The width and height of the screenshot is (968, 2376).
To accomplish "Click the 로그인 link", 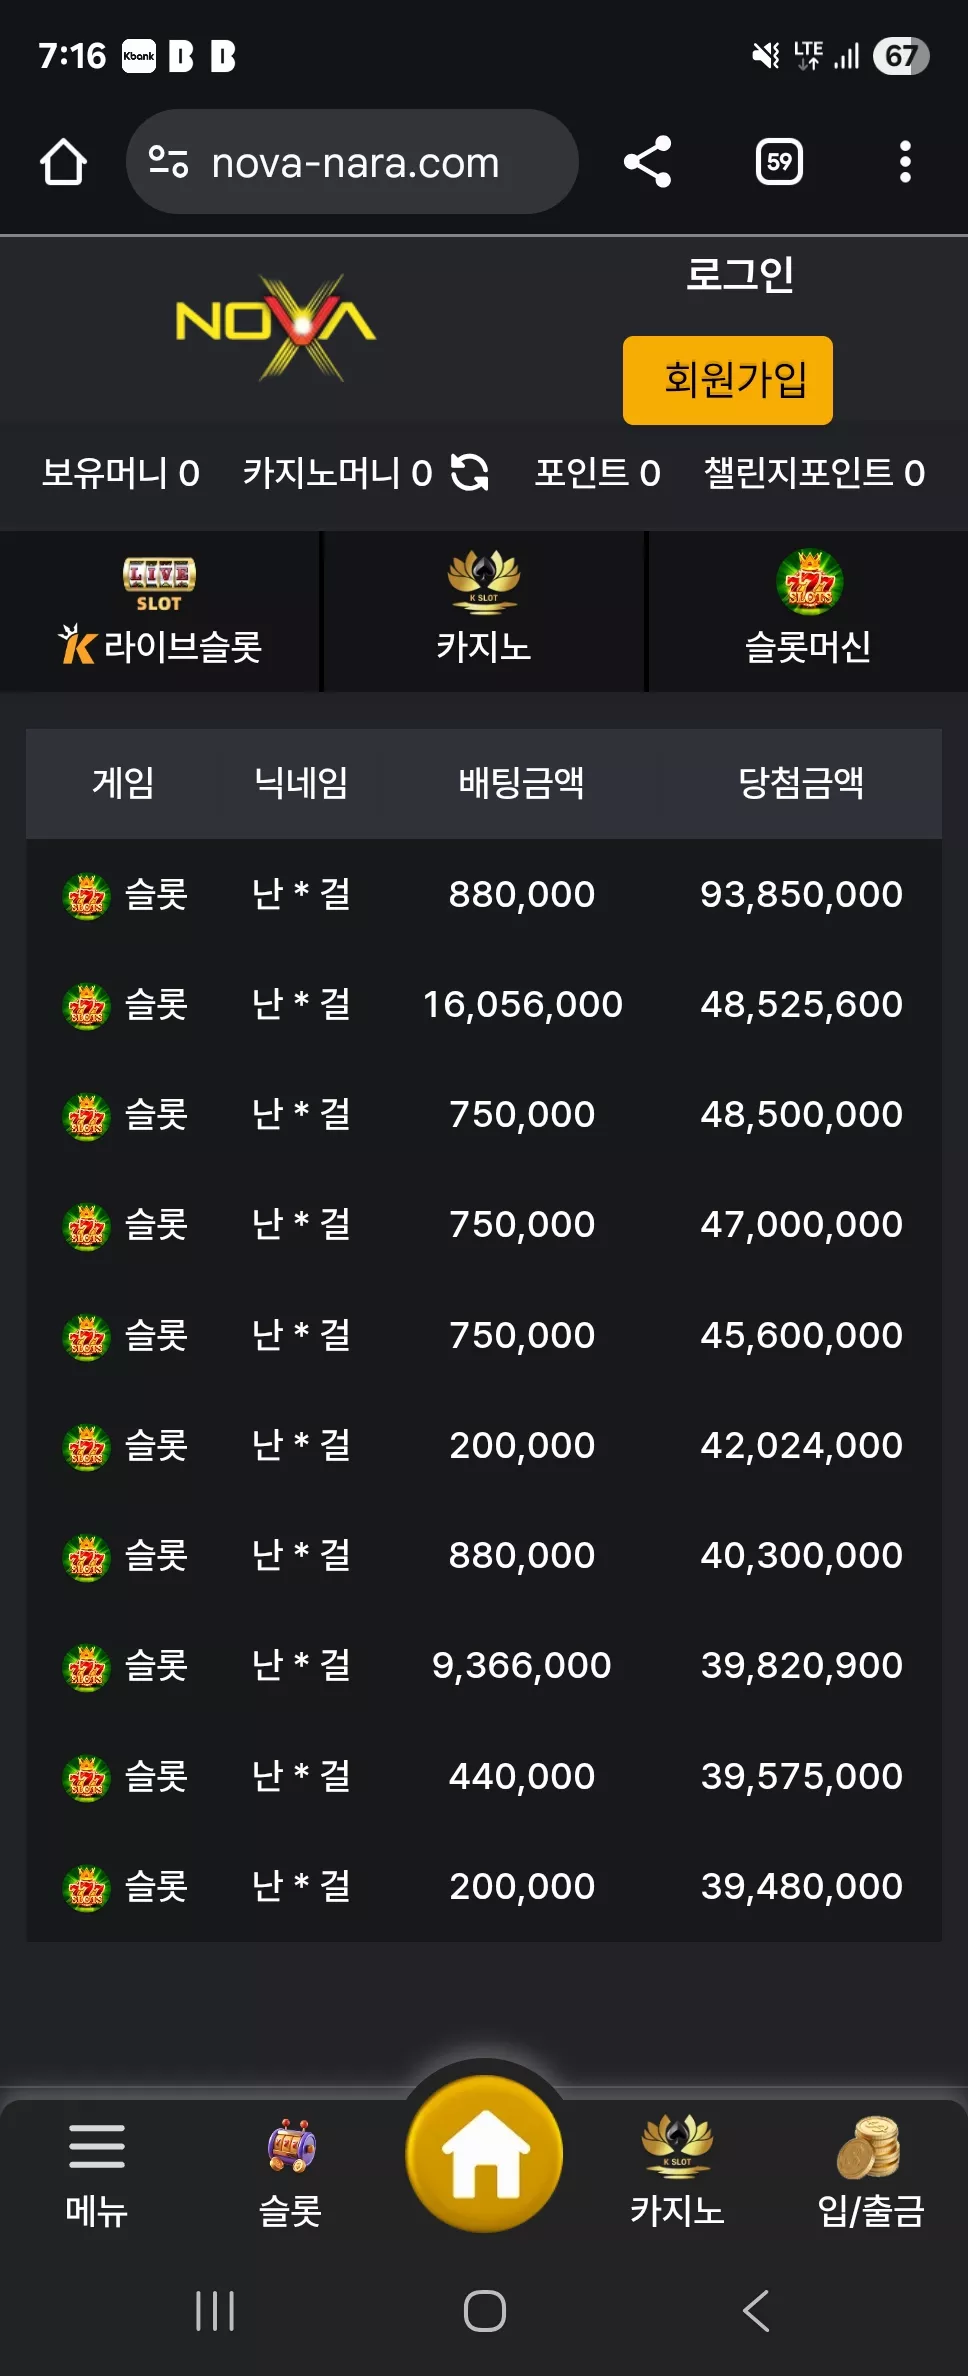I will (x=739, y=274).
